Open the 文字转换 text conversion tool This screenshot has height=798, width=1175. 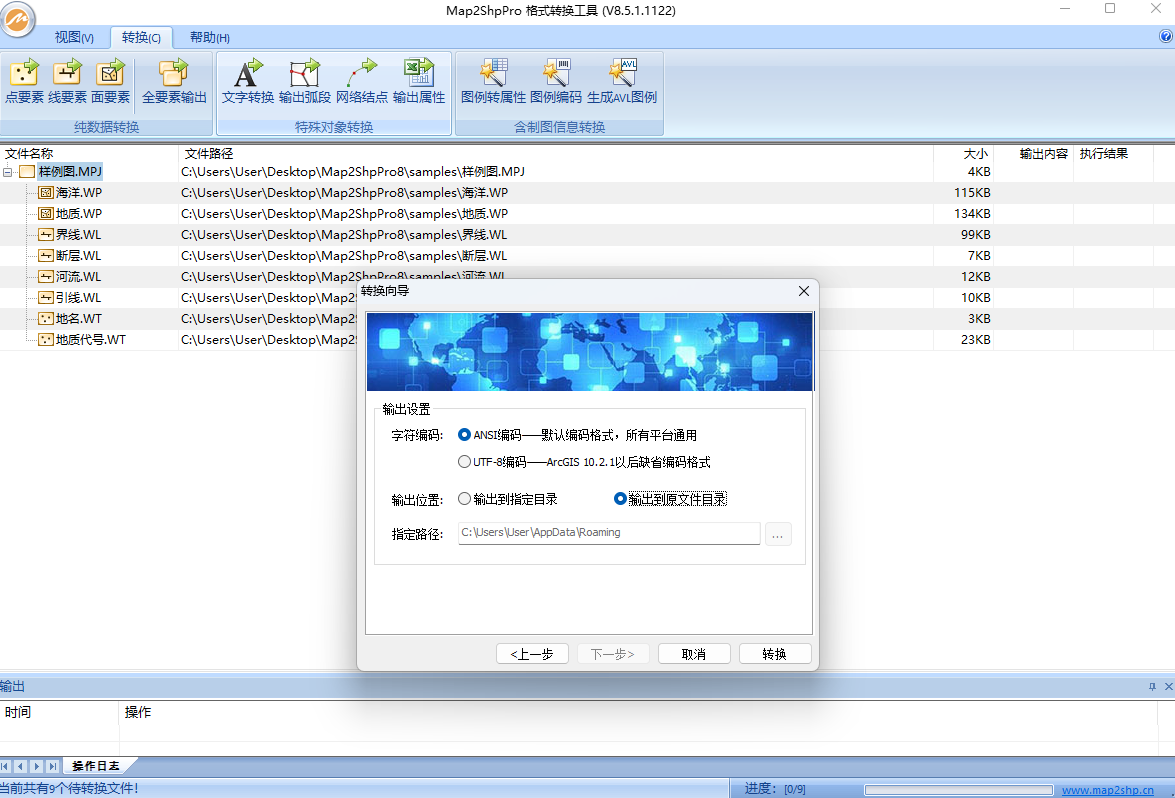click(x=247, y=82)
